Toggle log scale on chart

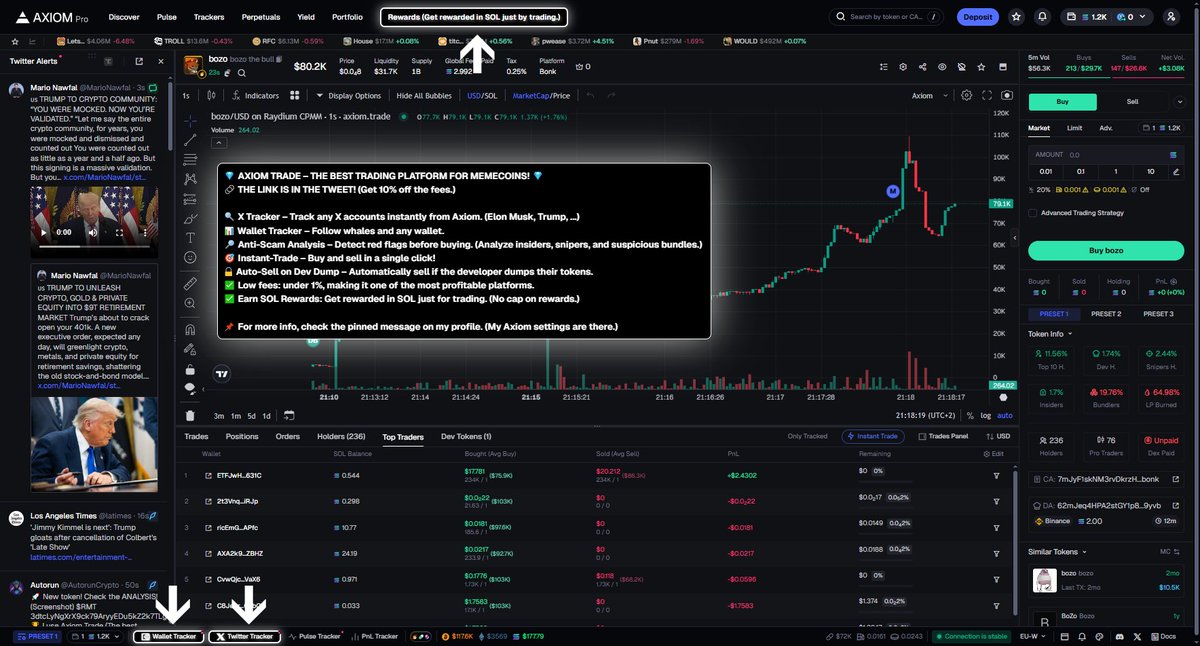[x=987, y=415]
